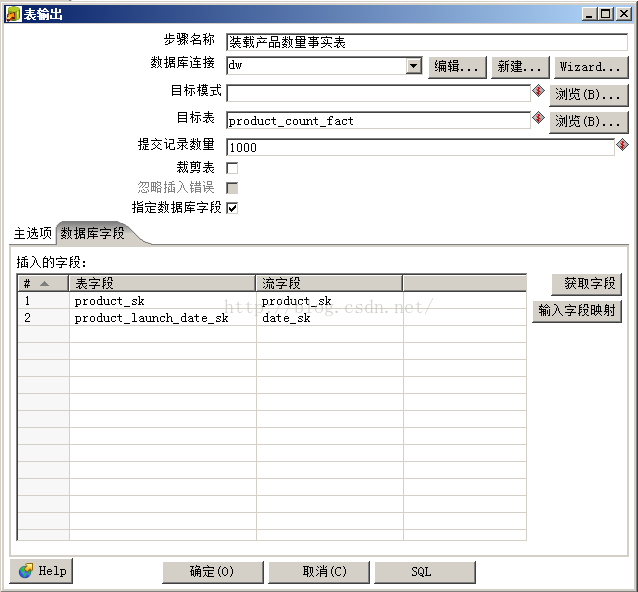The image size is (638, 592).
Task: Select the product_launch_date_sk cell
Action: 163,318
